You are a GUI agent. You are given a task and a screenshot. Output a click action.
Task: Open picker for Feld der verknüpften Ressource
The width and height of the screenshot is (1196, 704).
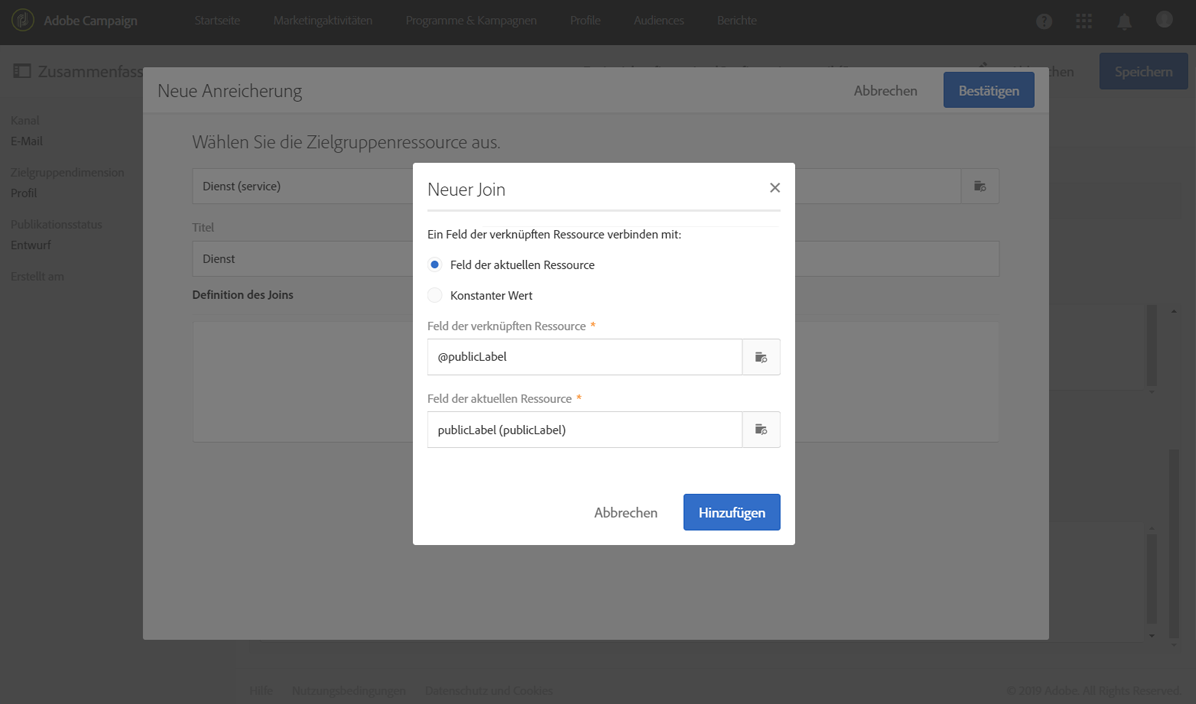pos(761,357)
